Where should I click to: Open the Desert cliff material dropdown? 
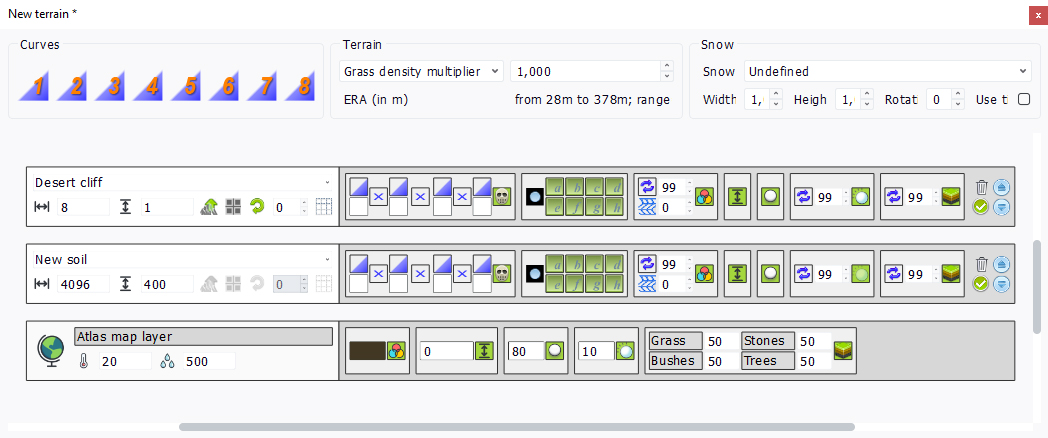pyautogui.click(x=182, y=182)
